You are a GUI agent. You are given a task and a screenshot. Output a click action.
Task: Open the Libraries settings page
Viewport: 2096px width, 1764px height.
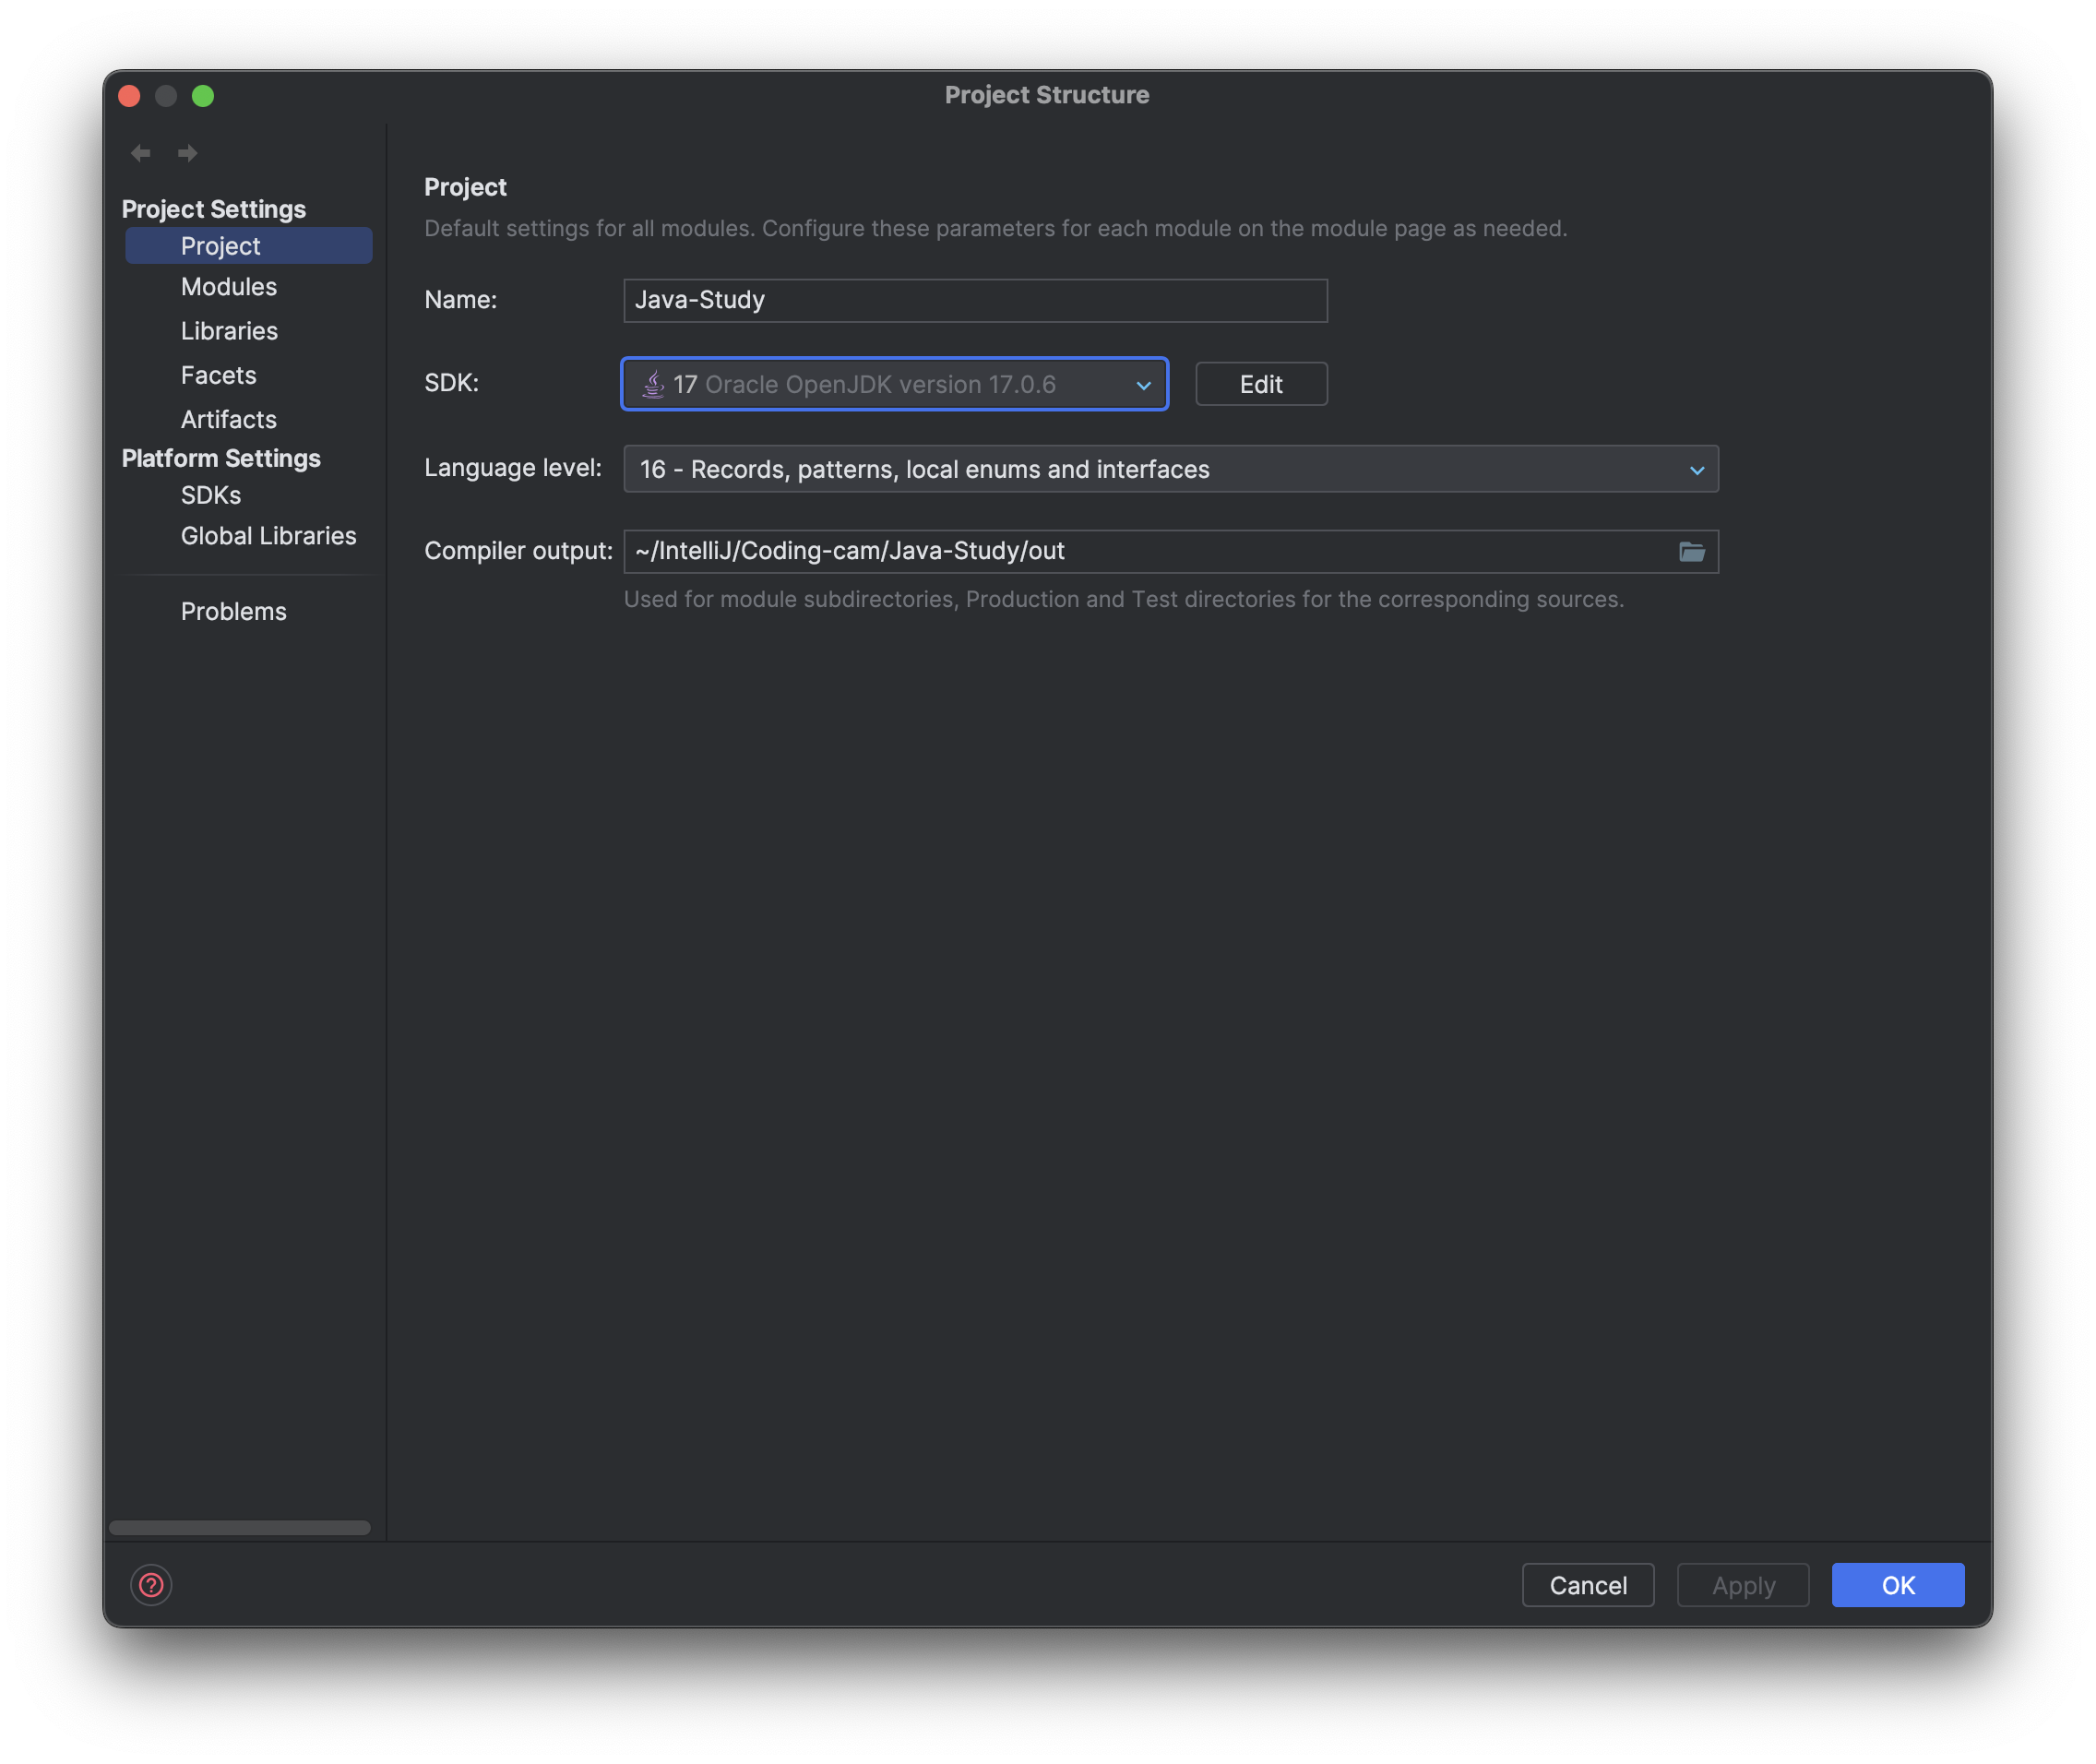pyautogui.click(x=229, y=331)
